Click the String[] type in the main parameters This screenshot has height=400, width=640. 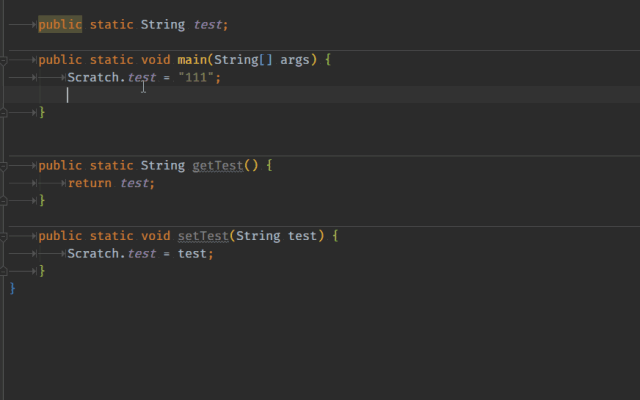pyautogui.click(x=243, y=60)
